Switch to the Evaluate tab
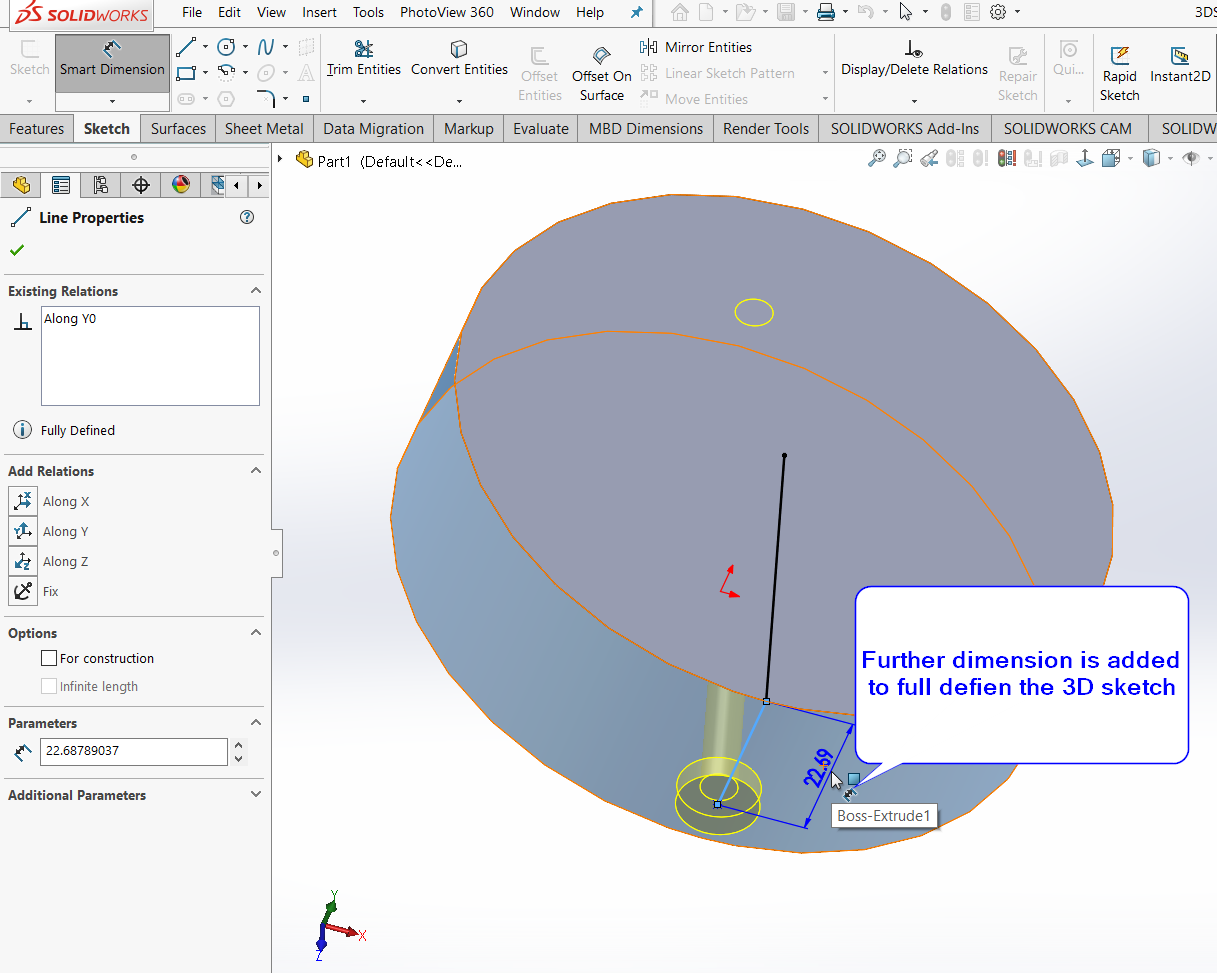Screen dimensions: 1217x973 click(x=540, y=128)
